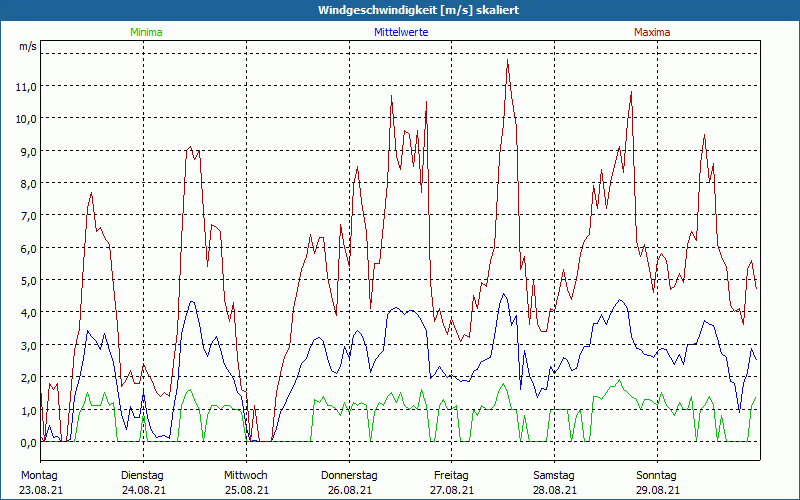Screen dimensions: 800x500
Task: Click the Dienstag day label
Action: [x=142, y=476]
